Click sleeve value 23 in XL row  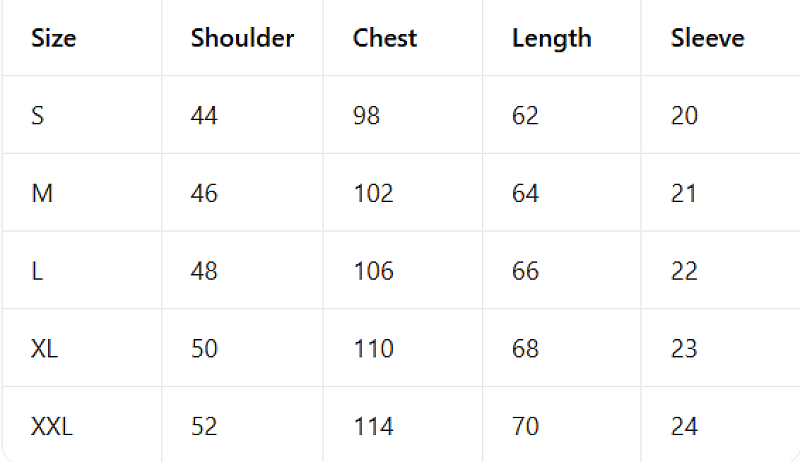pyautogui.click(x=684, y=349)
